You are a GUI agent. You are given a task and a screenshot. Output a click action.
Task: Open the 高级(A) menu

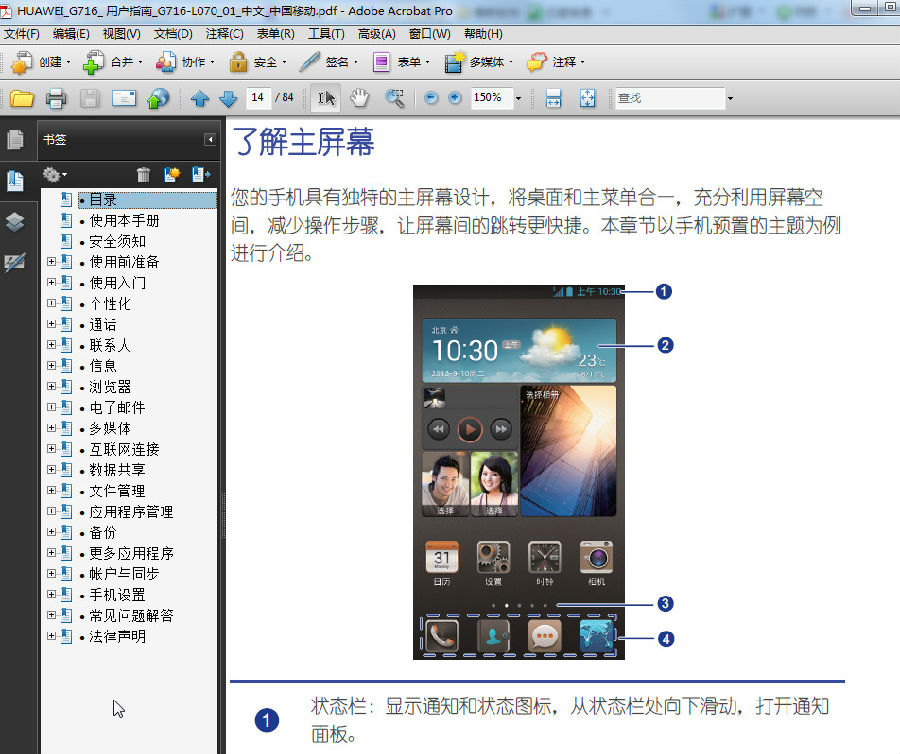pos(377,34)
